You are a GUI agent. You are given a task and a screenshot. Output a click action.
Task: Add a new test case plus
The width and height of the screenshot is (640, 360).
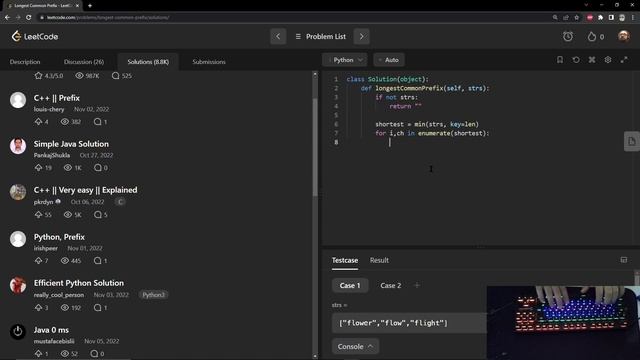coord(417,285)
